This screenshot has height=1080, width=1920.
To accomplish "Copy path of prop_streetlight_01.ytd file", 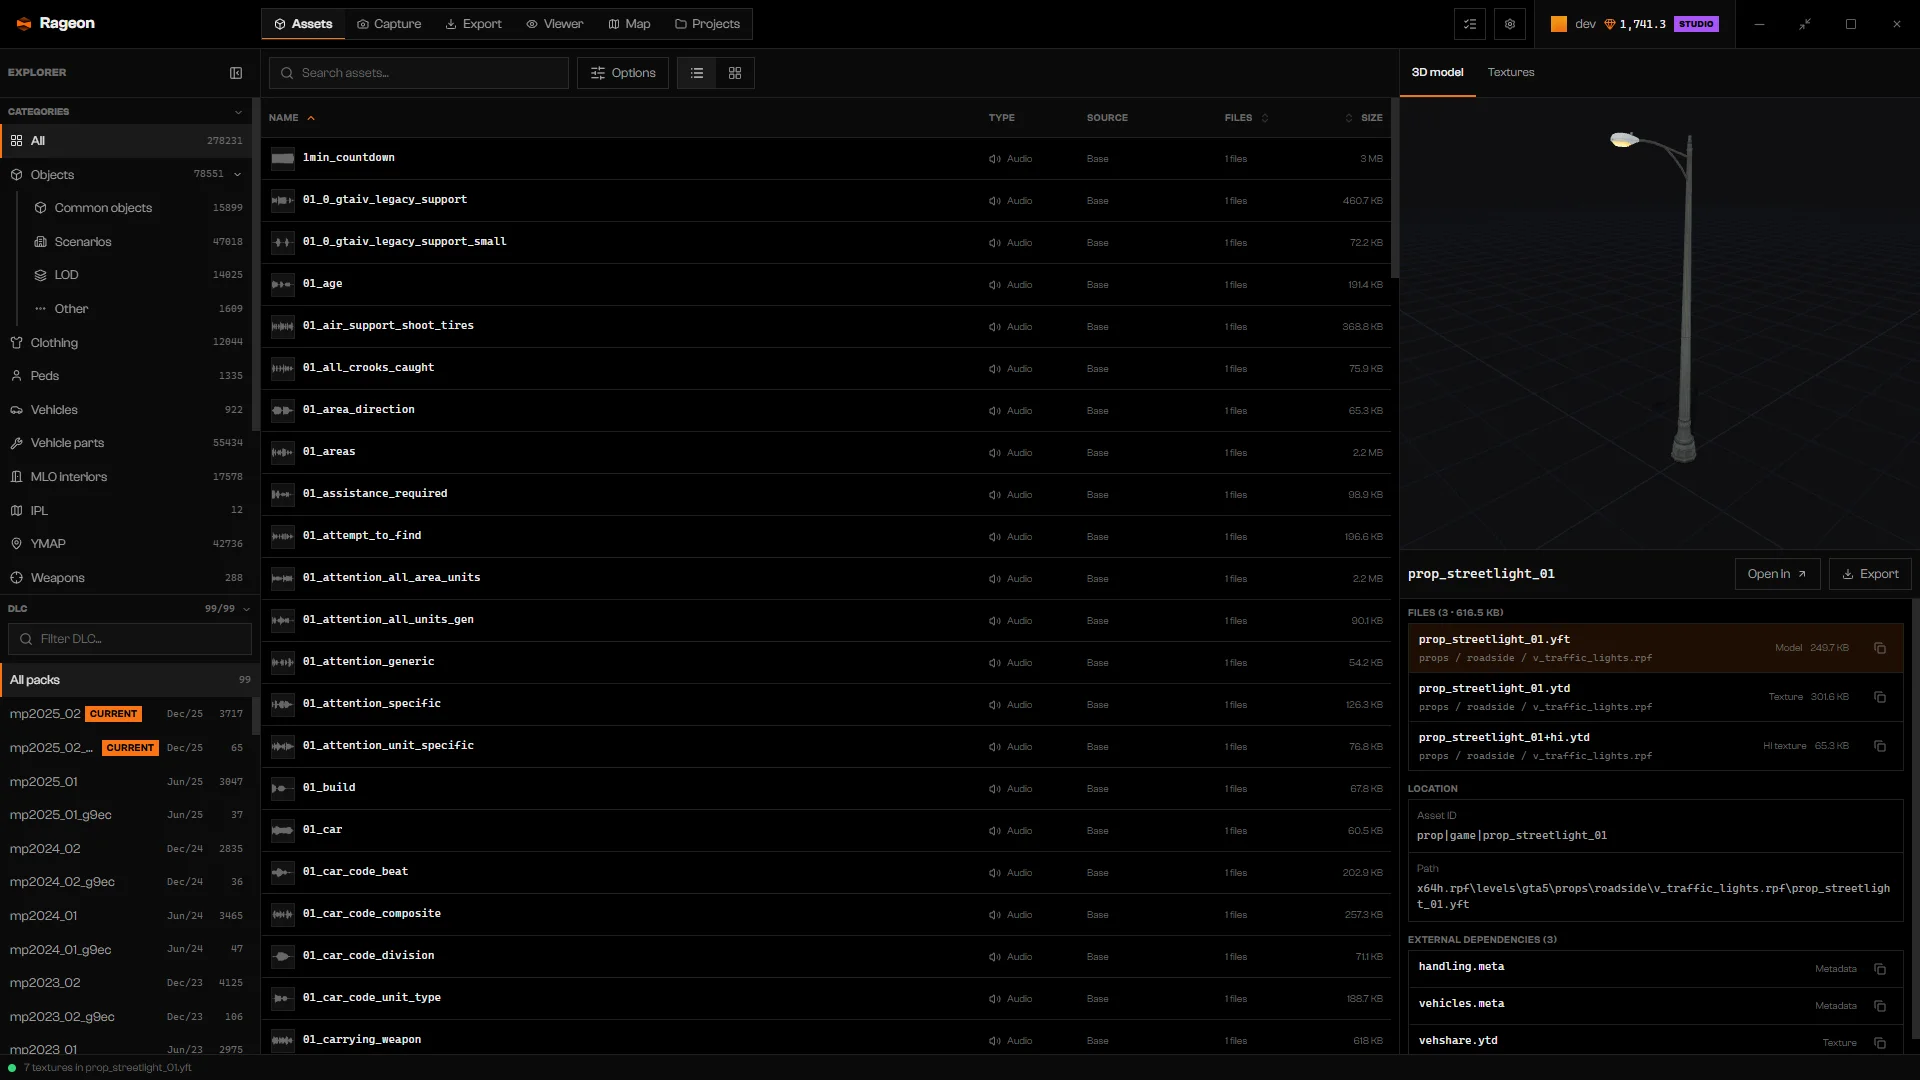I will click(x=1880, y=697).
